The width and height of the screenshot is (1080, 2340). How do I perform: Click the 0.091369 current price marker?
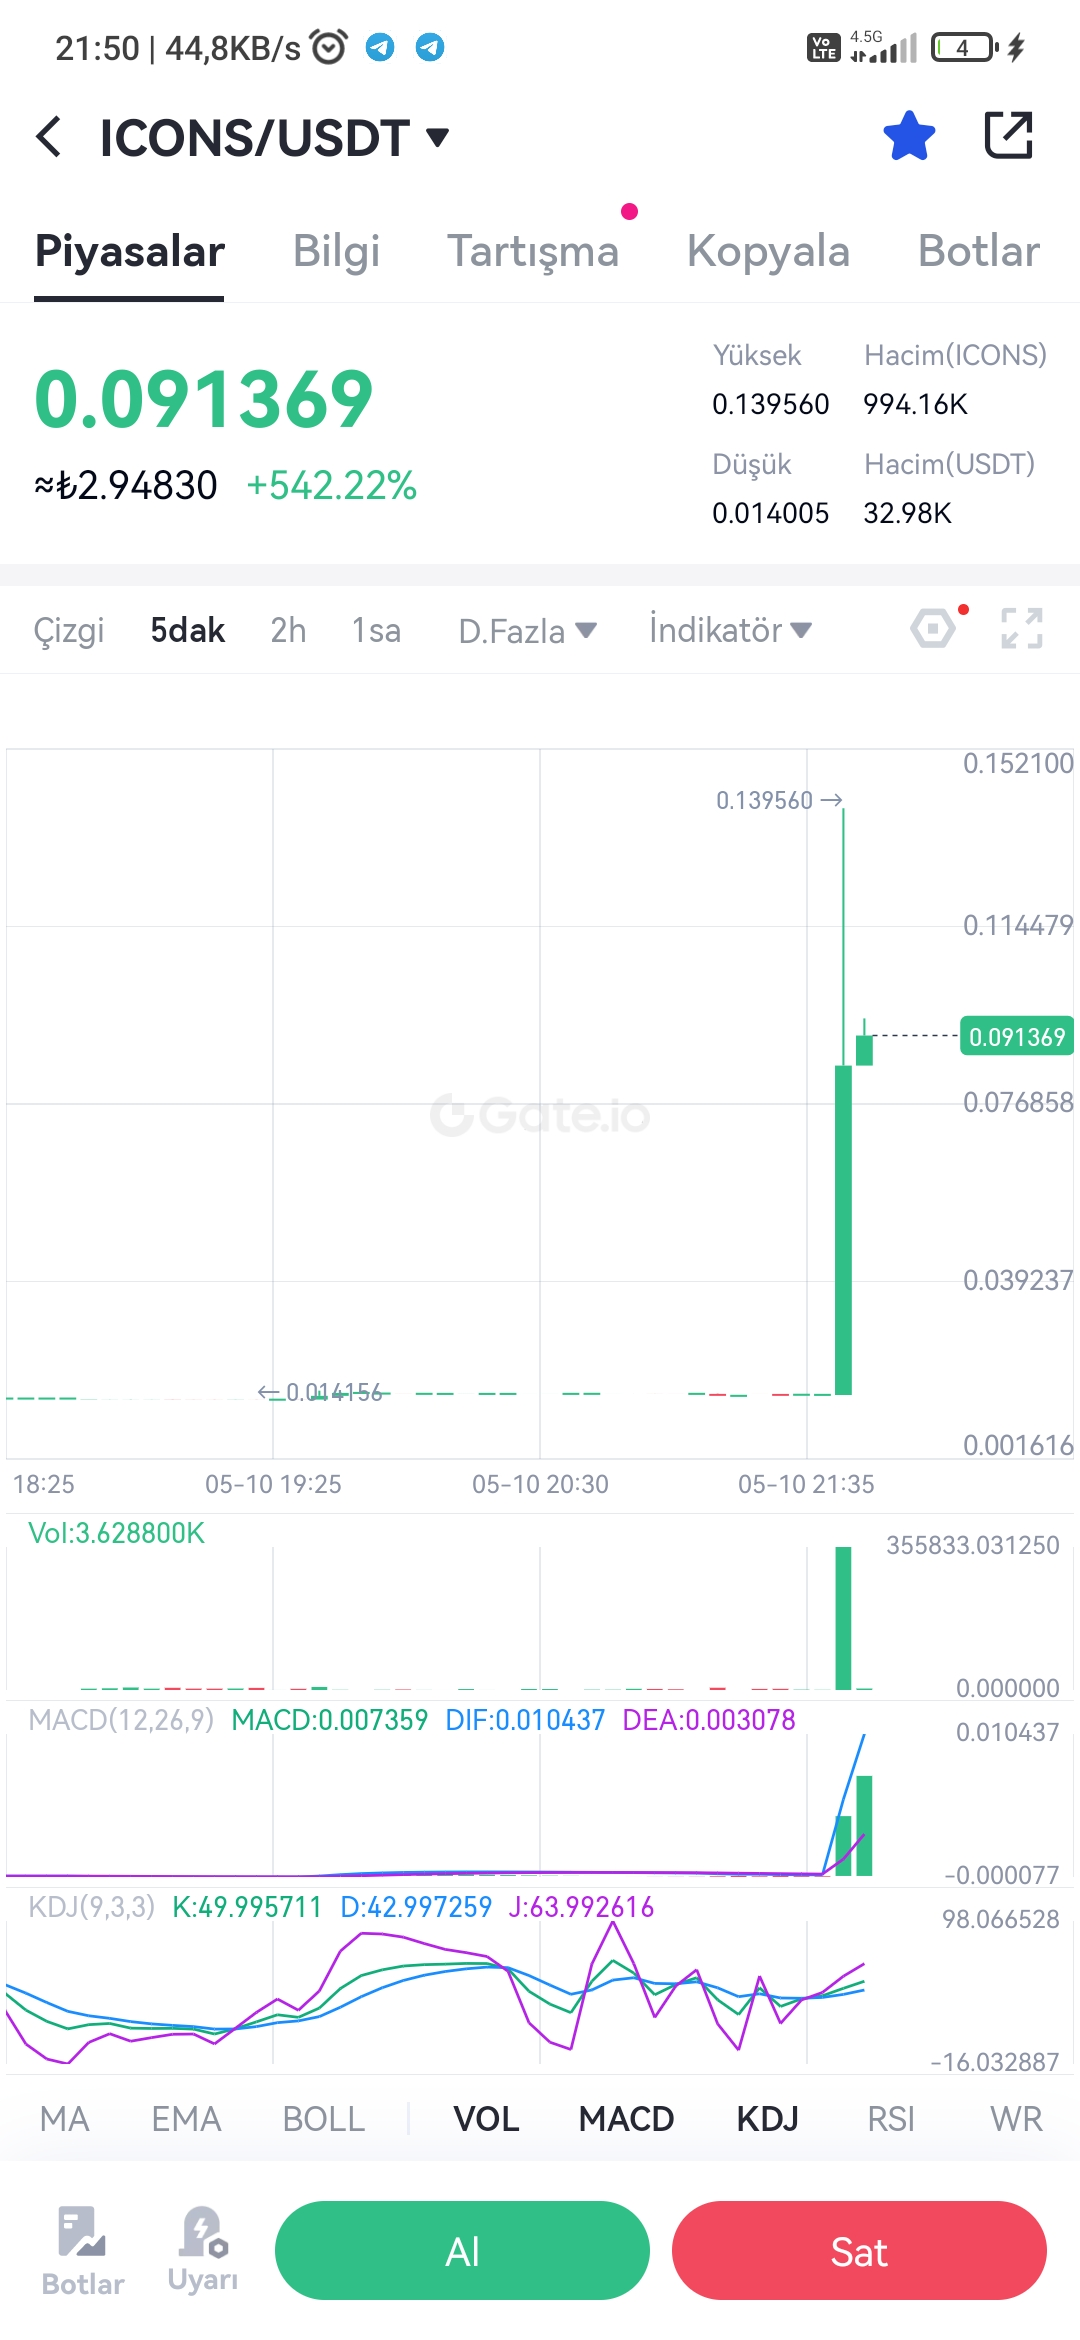pyautogui.click(x=1017, y=1036)
